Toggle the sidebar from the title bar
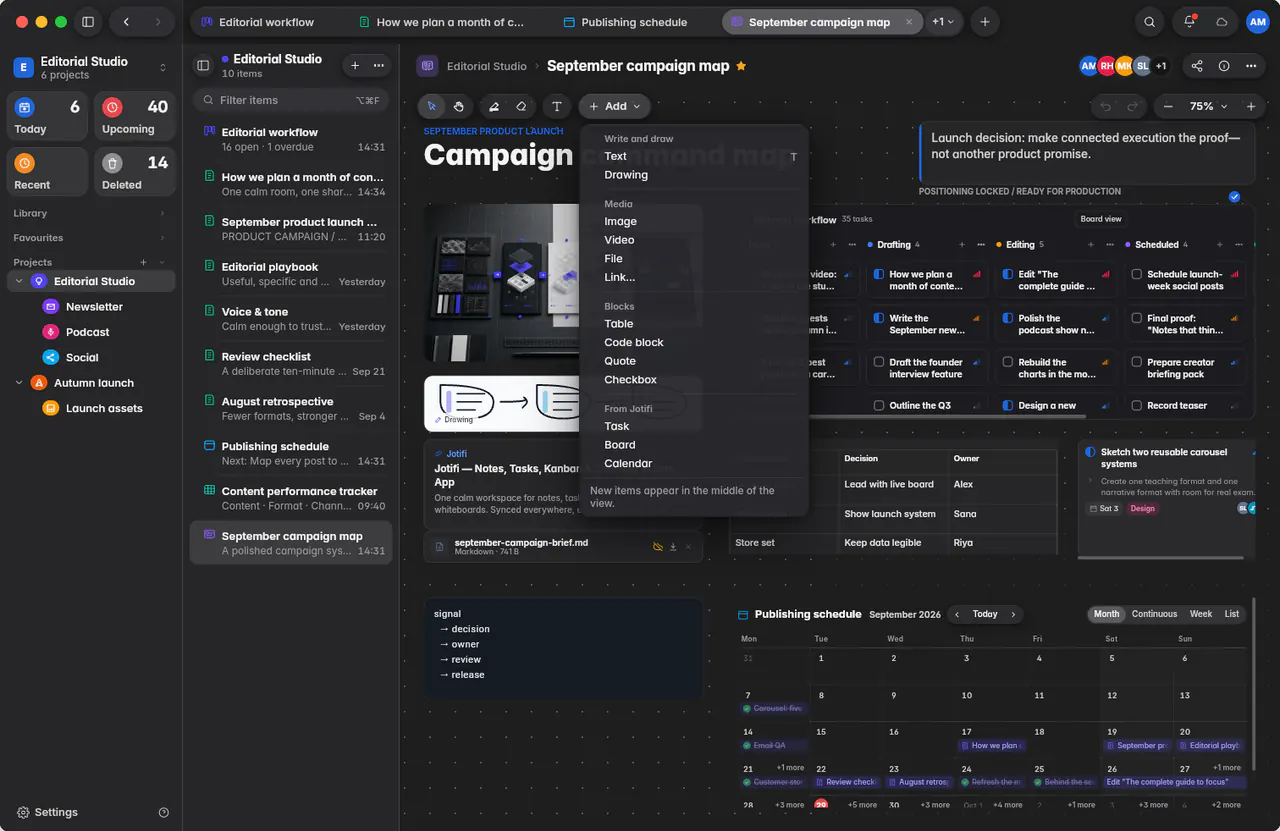 (x=88, y=22)
